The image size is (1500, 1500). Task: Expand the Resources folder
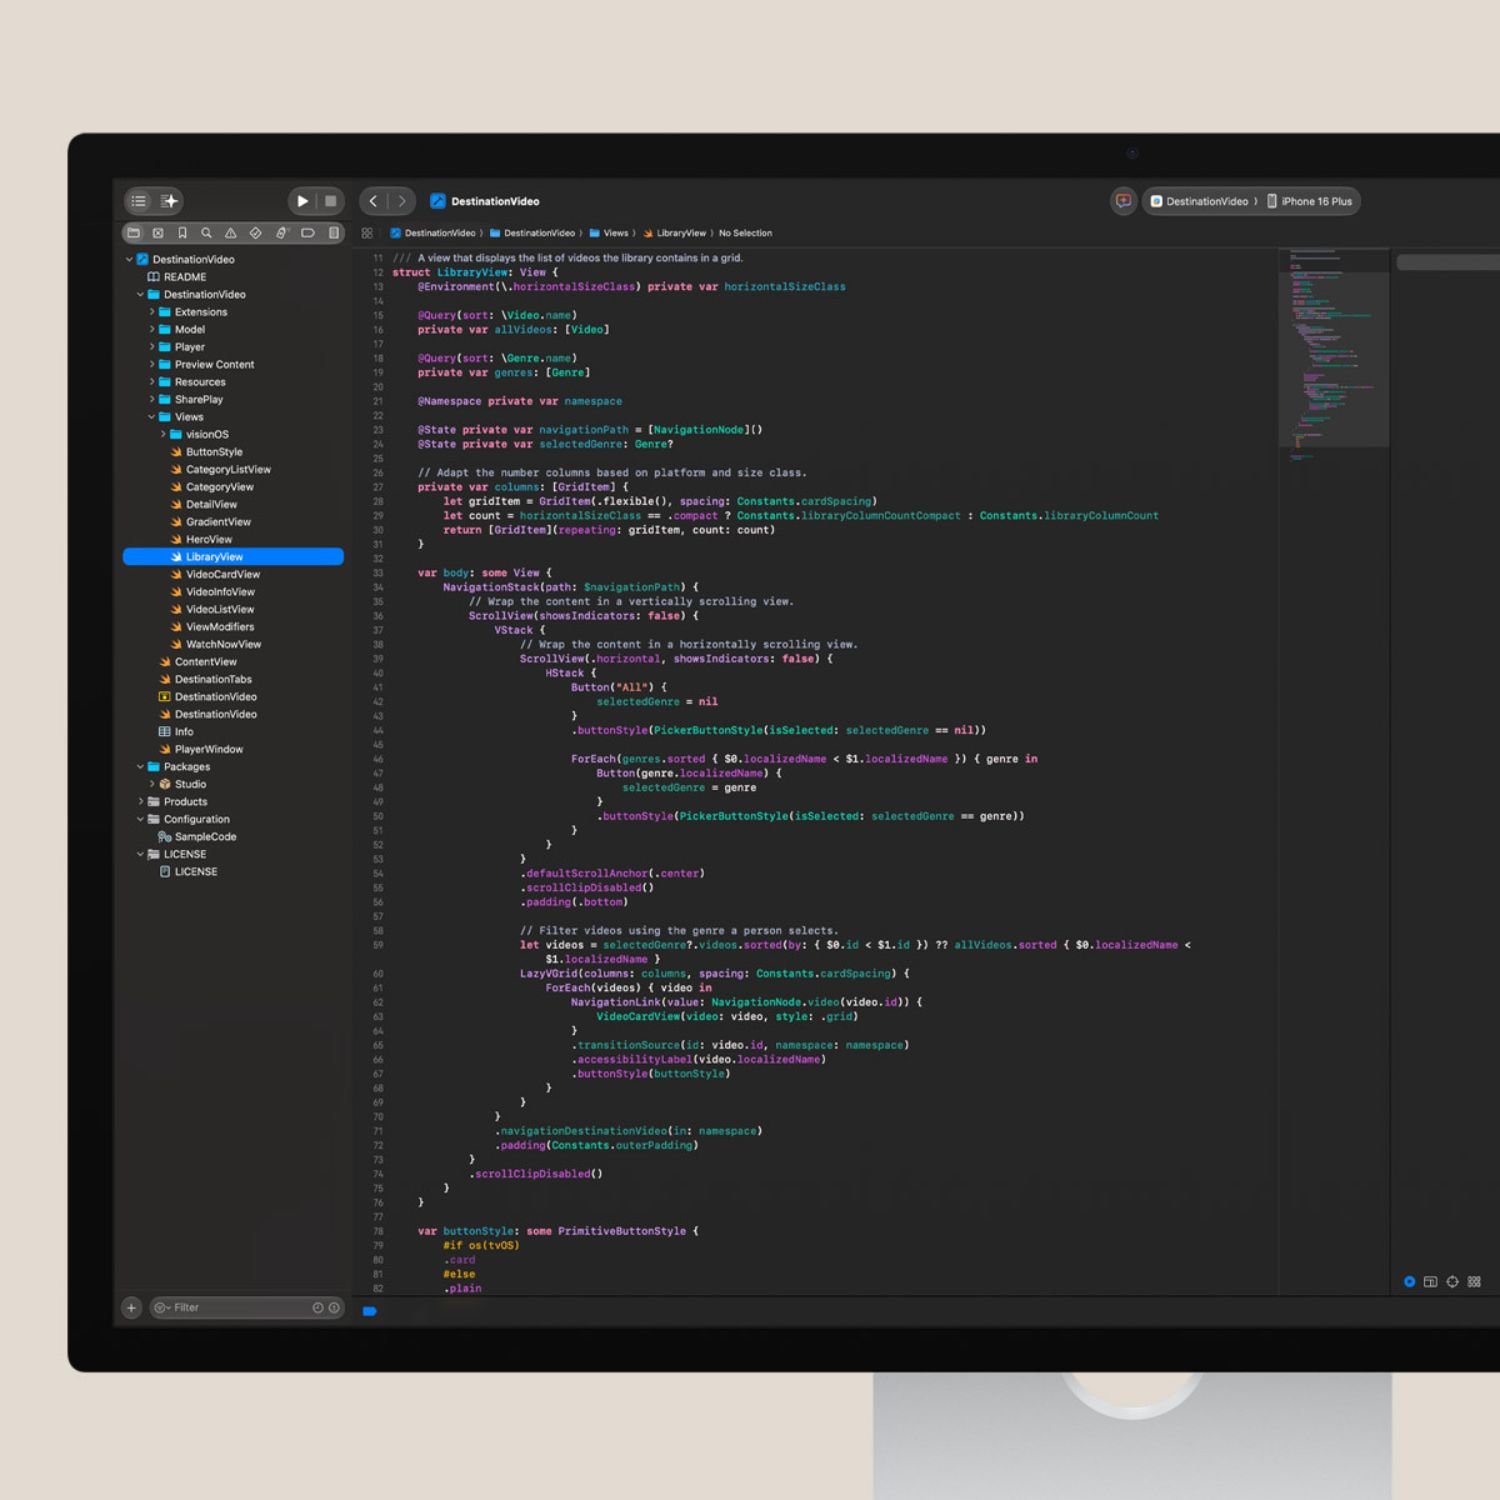[152, 382]
